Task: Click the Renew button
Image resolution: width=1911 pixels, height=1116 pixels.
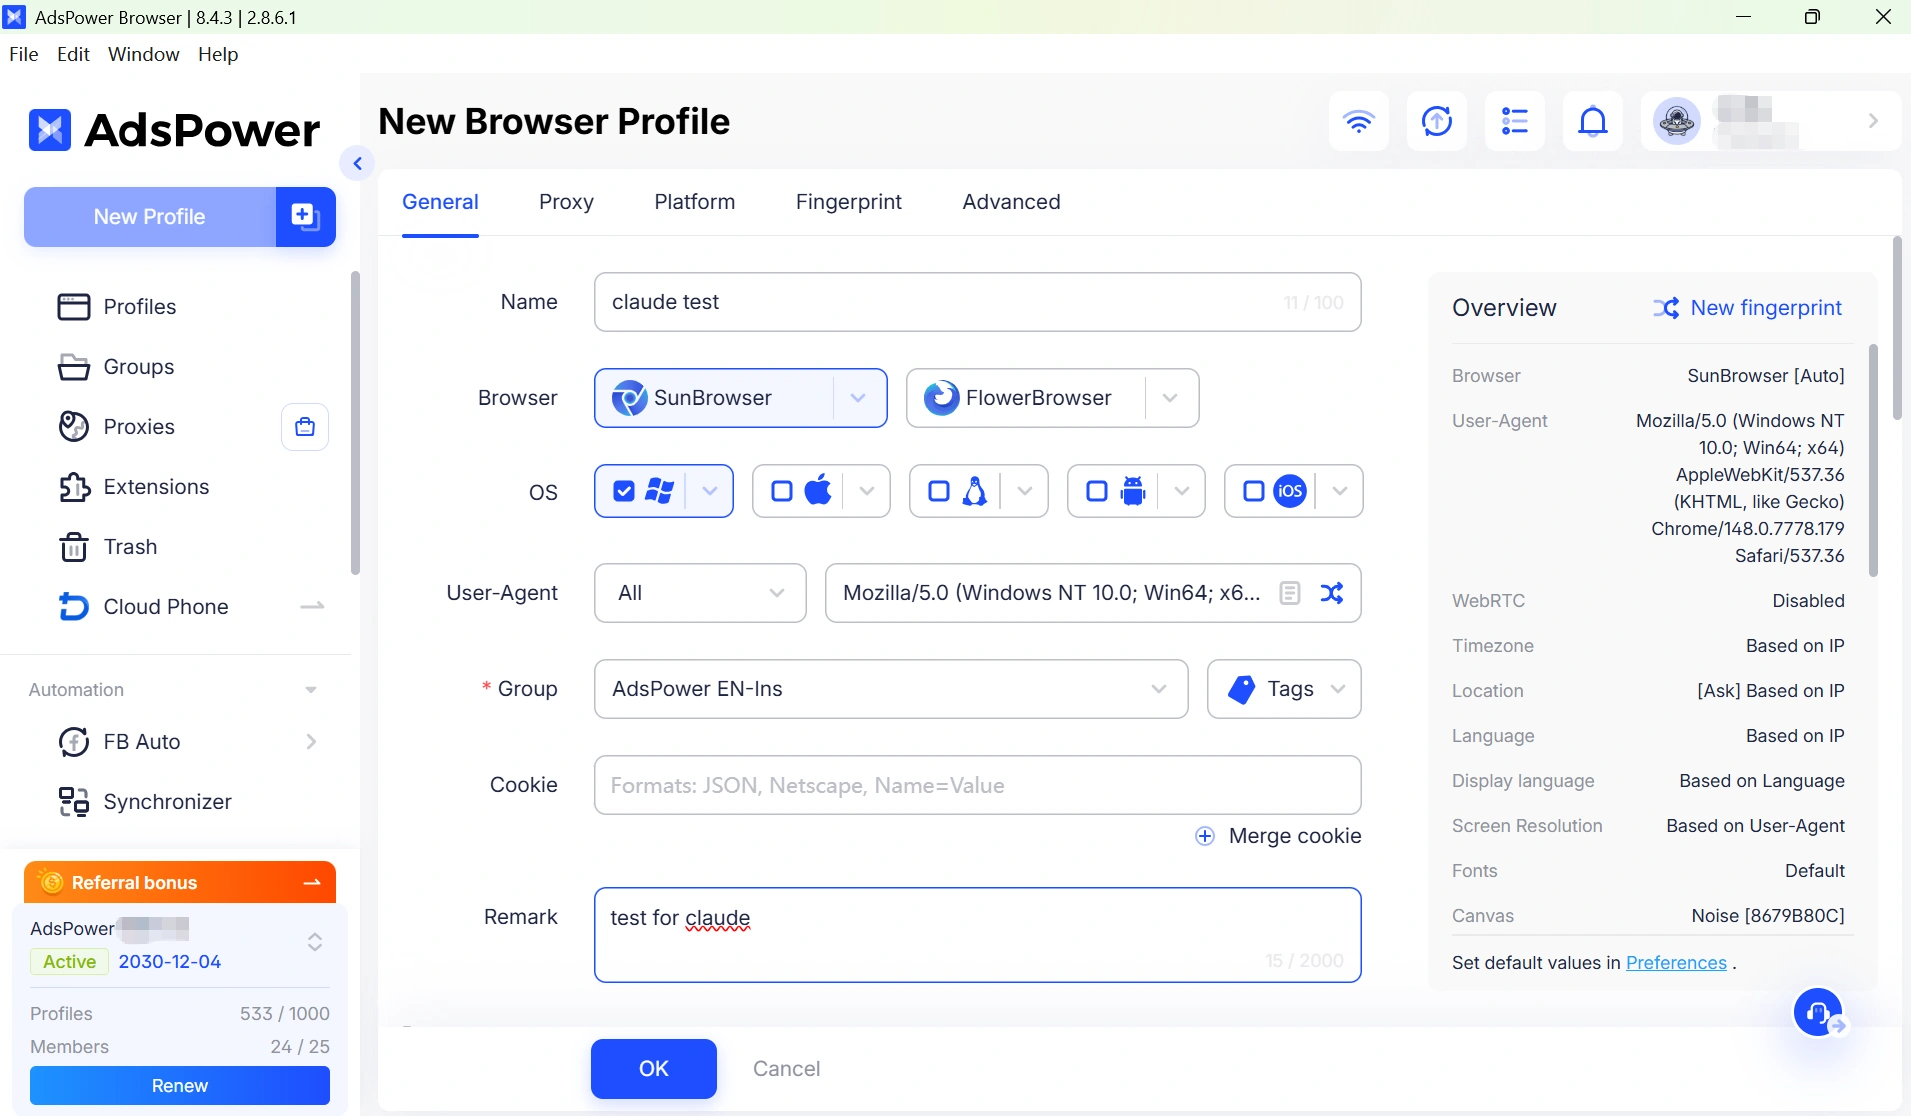Action: tap(180, 1086)
